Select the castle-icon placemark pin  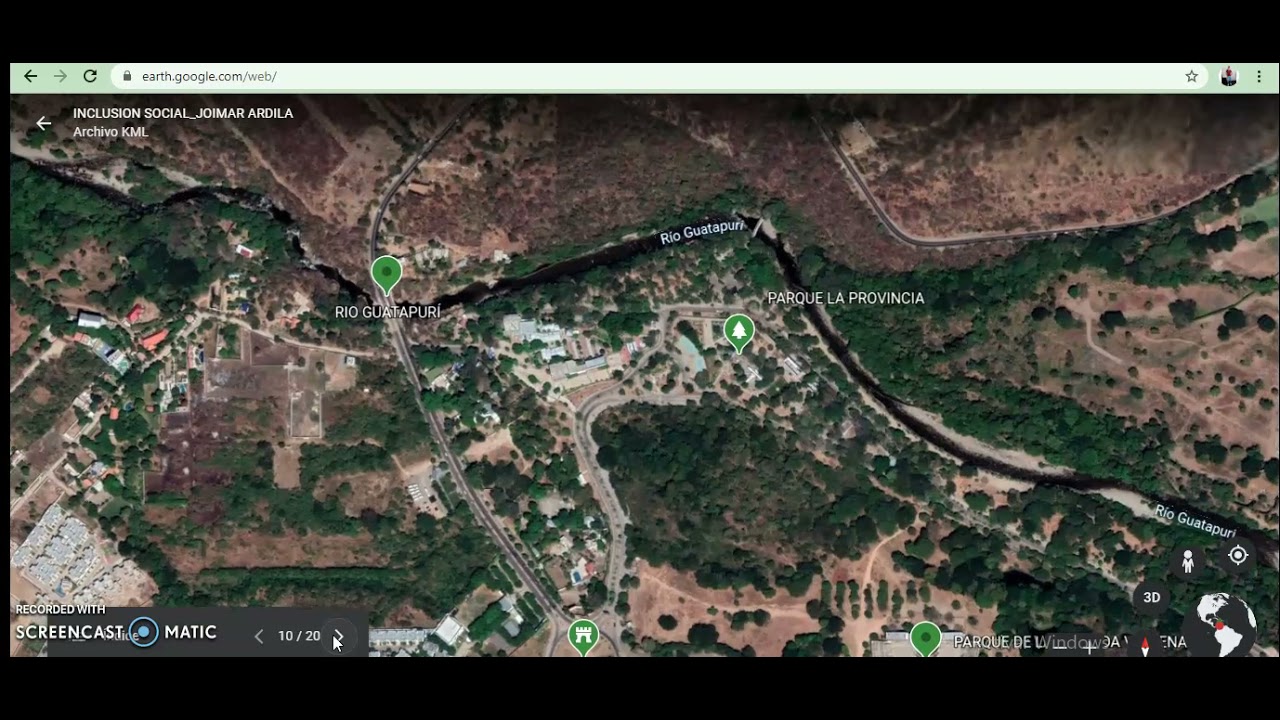click(583, 637)
